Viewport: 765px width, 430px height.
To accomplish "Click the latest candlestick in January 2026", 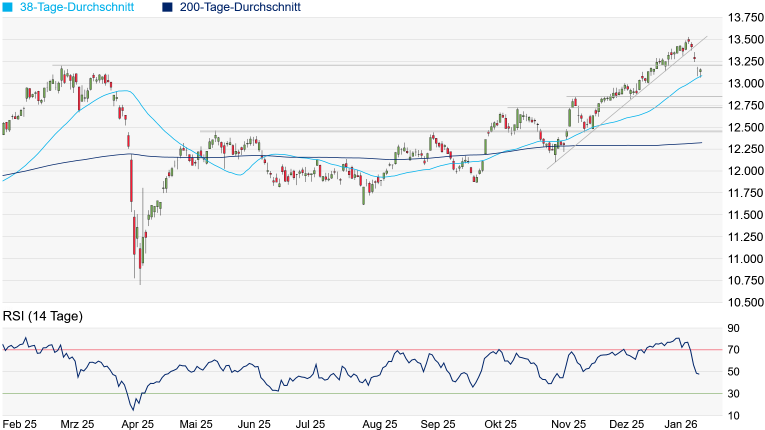I will tap(700, 72).
